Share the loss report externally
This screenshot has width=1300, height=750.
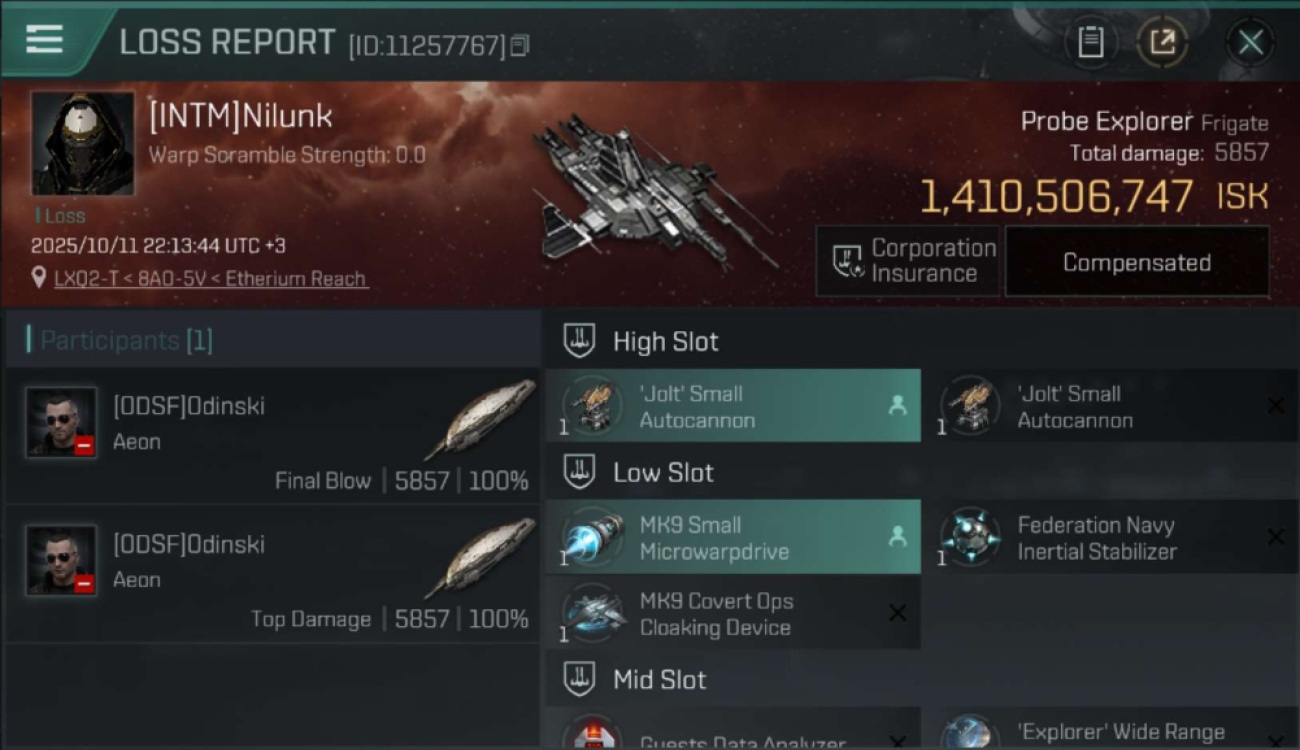point(1162,42)
